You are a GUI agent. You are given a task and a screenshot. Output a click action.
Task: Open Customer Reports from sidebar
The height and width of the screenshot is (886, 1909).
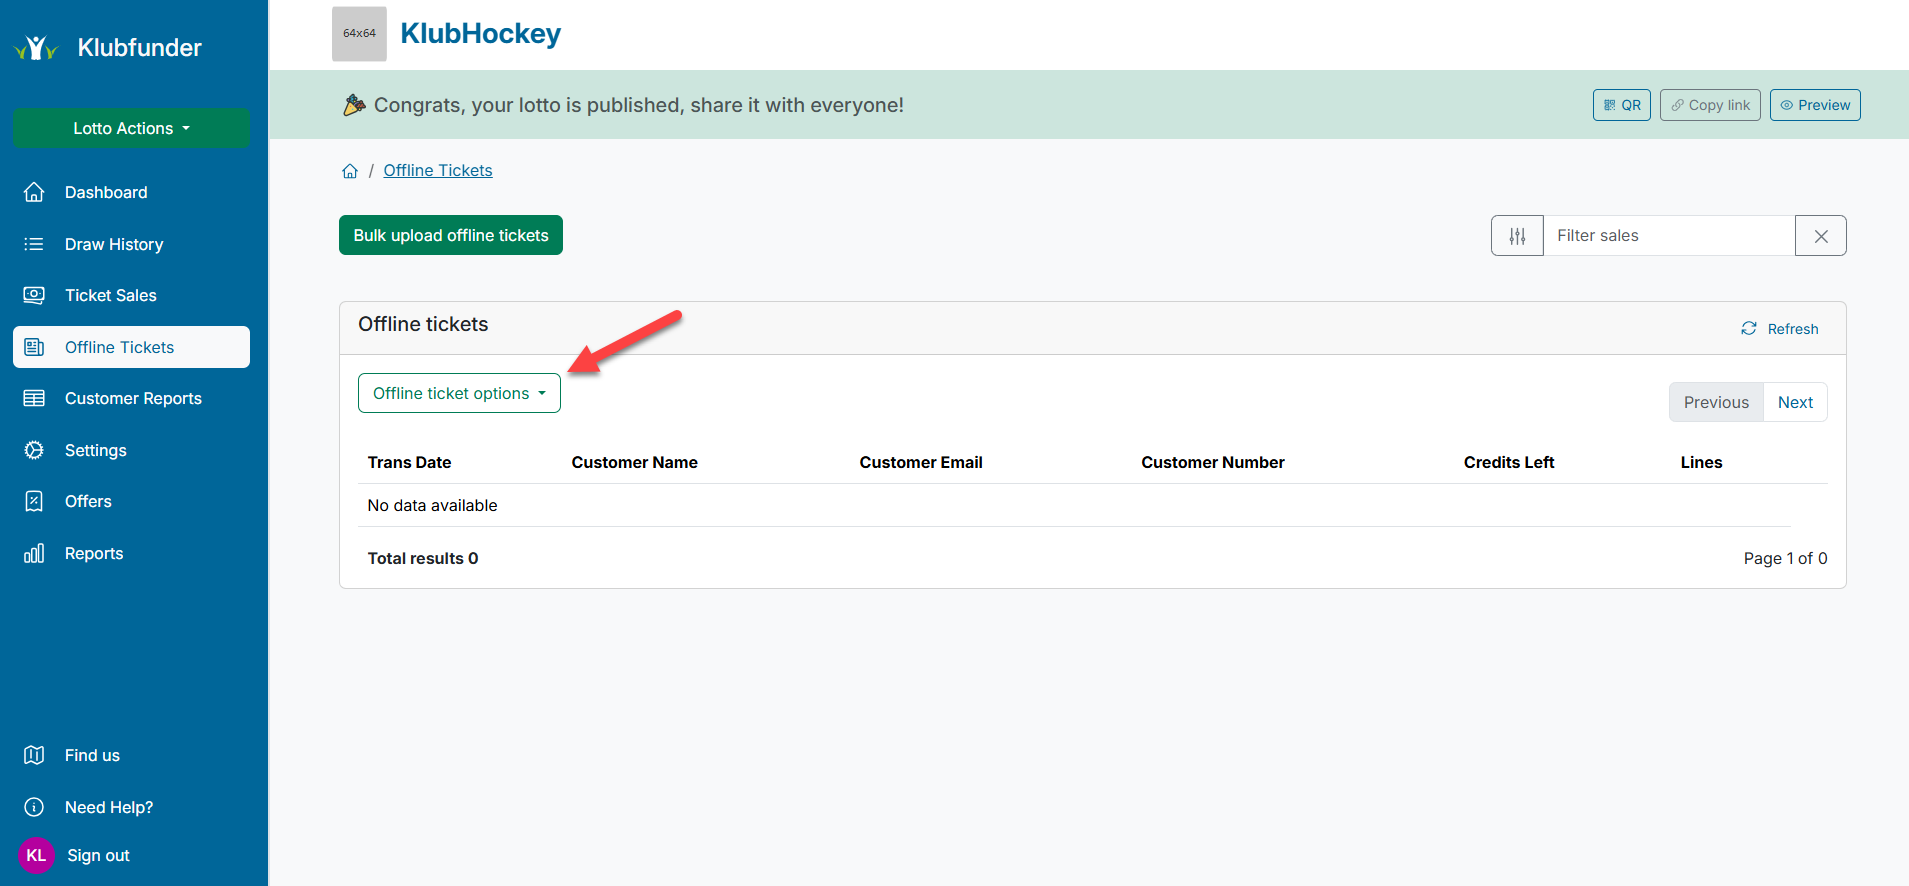pyautogui.click(x=133, y=398)
